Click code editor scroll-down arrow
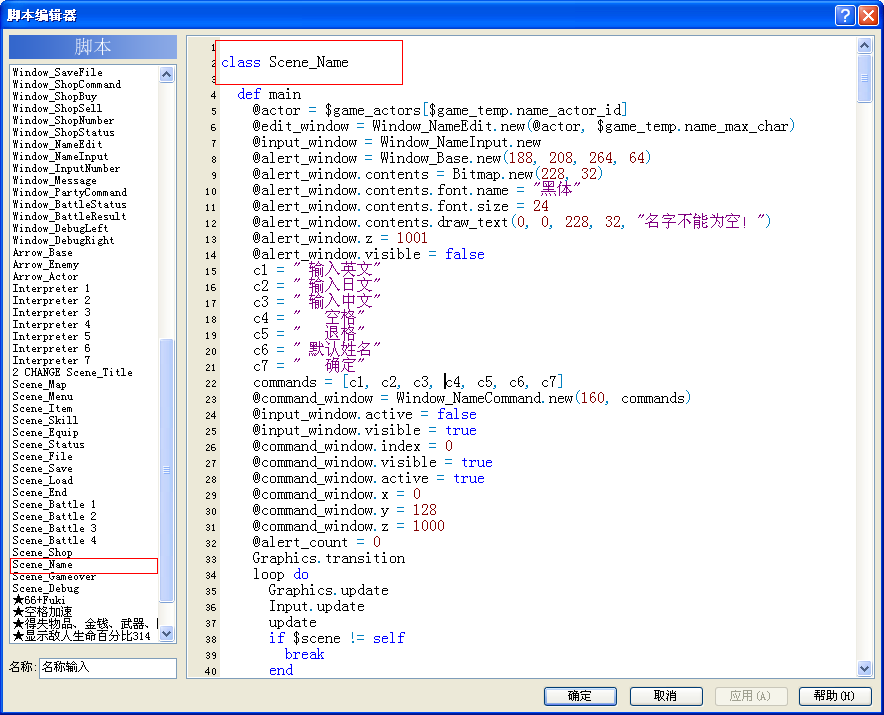The height and width of the screenshot is (715, 884). [x=865, y=669]
